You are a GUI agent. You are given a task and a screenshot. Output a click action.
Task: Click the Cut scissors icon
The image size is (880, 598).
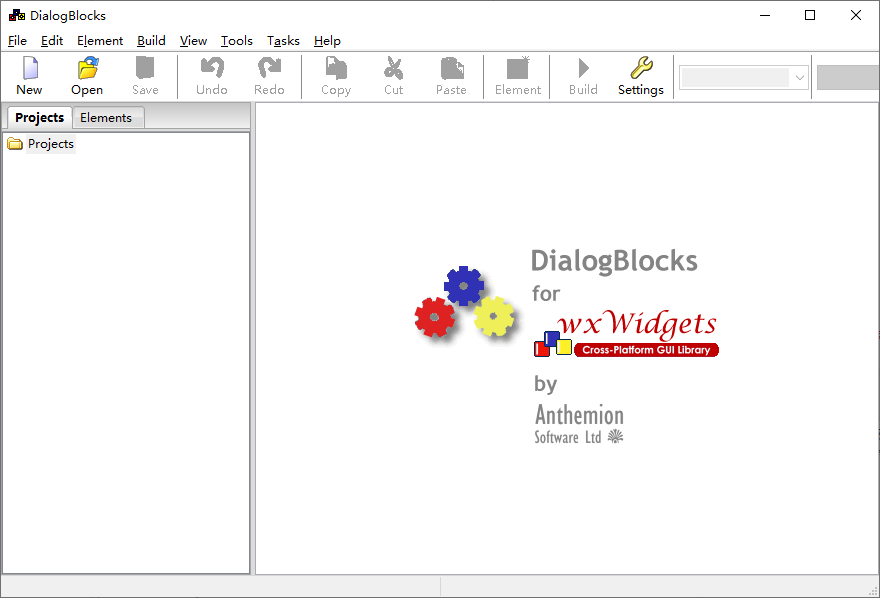click(393, 68)
